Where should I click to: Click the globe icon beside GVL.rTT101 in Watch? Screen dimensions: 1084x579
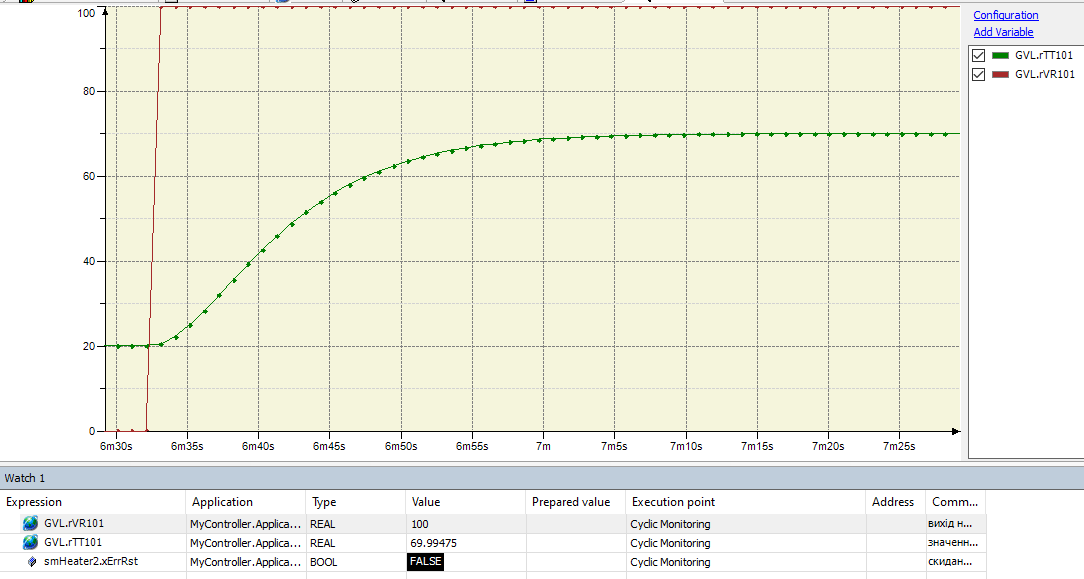click(x=30, y=543)
